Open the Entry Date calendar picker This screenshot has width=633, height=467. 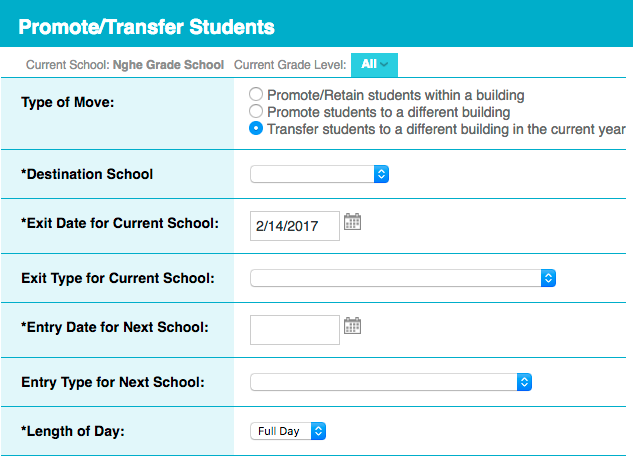[x=352, y=325]
